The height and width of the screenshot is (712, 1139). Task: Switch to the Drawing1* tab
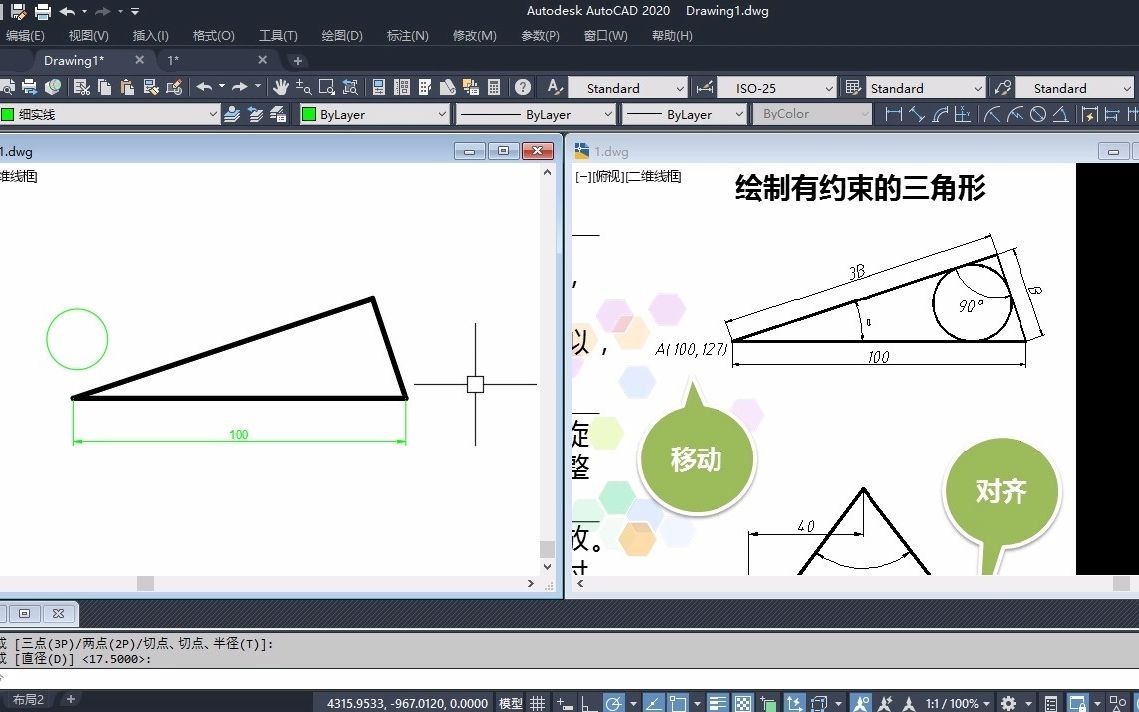(x=75, y=60)
